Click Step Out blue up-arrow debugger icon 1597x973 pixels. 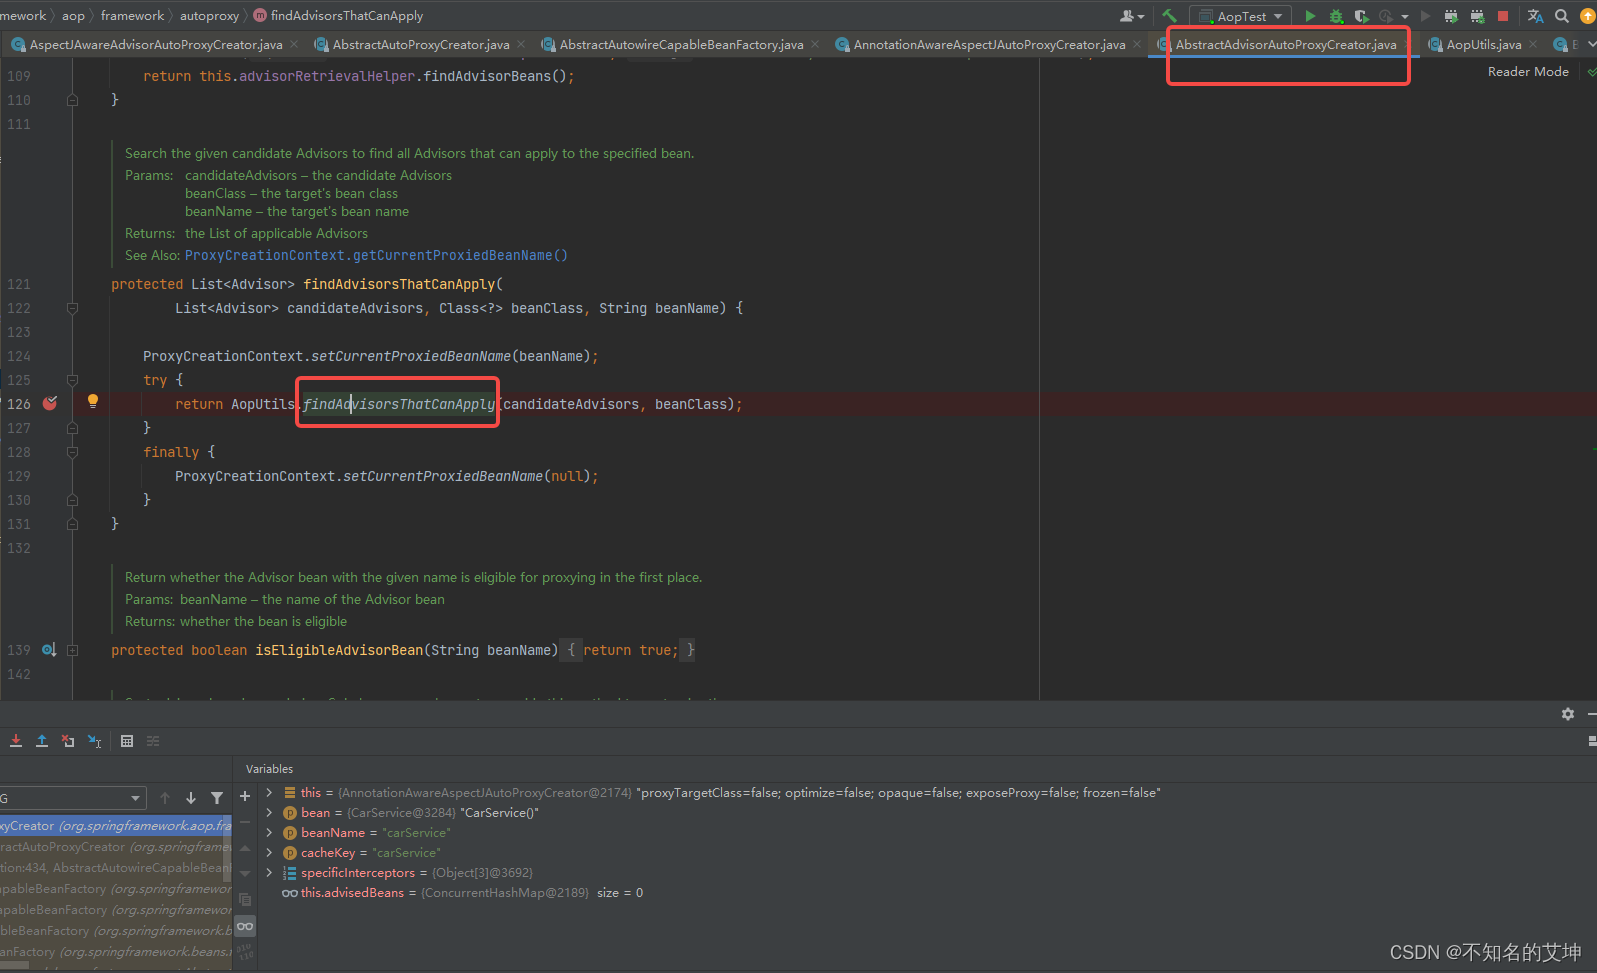42,741
